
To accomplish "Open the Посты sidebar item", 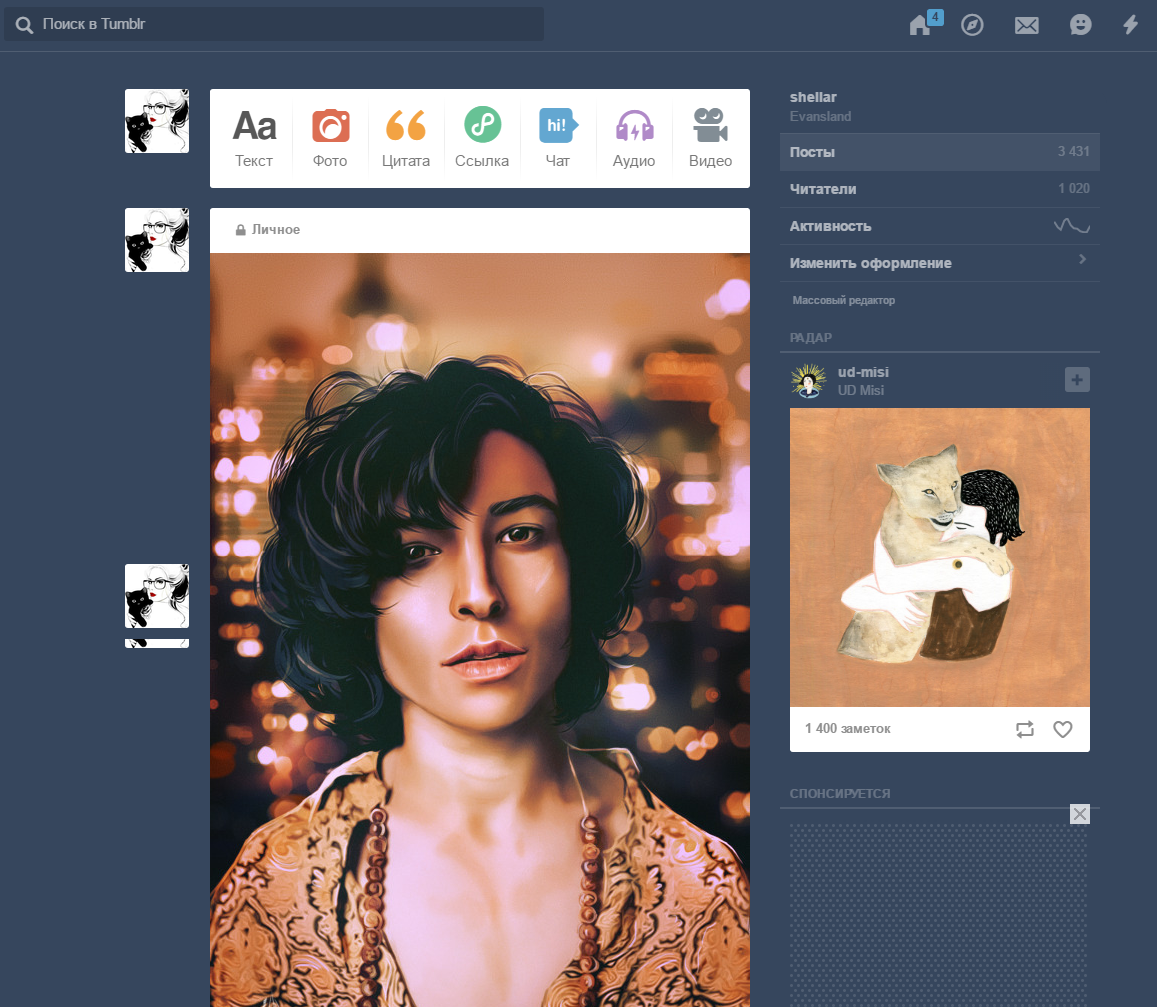I will coord(939,152).
